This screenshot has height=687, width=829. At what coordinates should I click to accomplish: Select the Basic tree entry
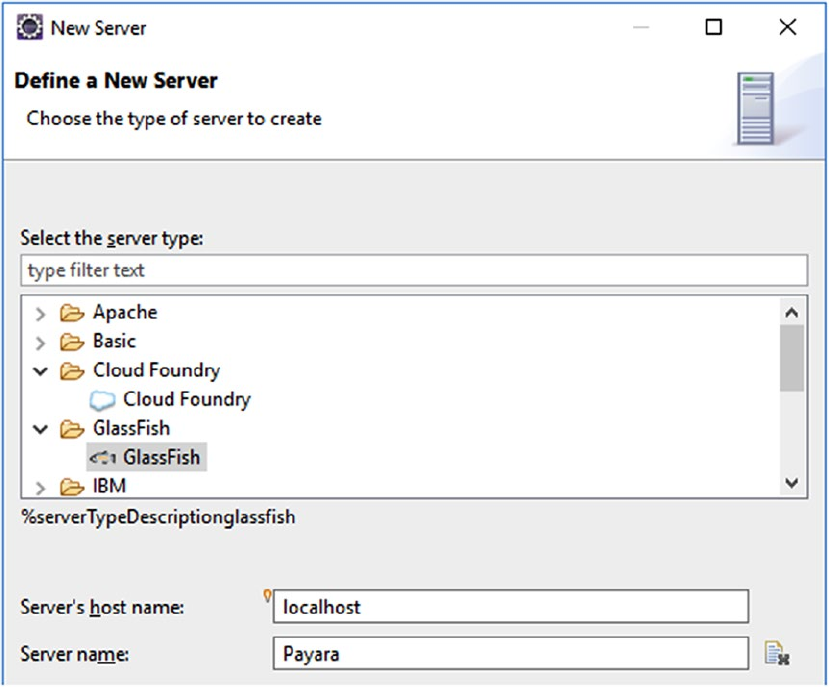click(x=115, y=341)
